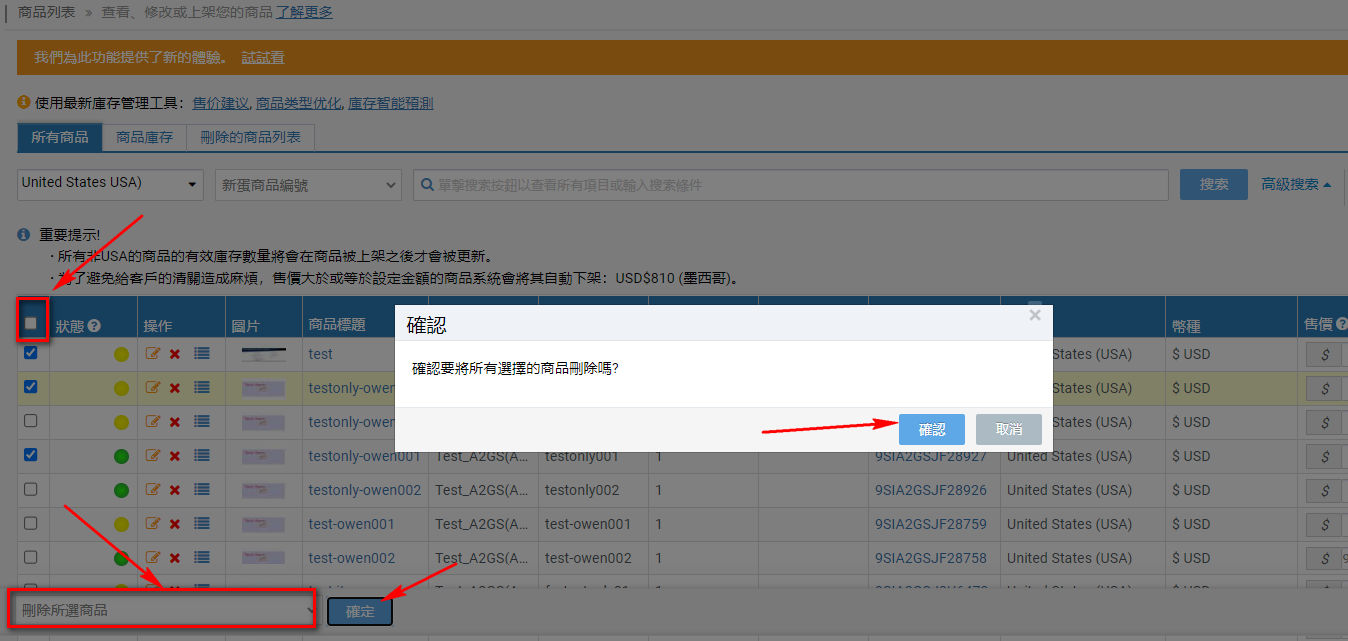This screenshot has height=641, width=1348.
Task: Click the 了解更多 link
Action: [x=304, y=12]
